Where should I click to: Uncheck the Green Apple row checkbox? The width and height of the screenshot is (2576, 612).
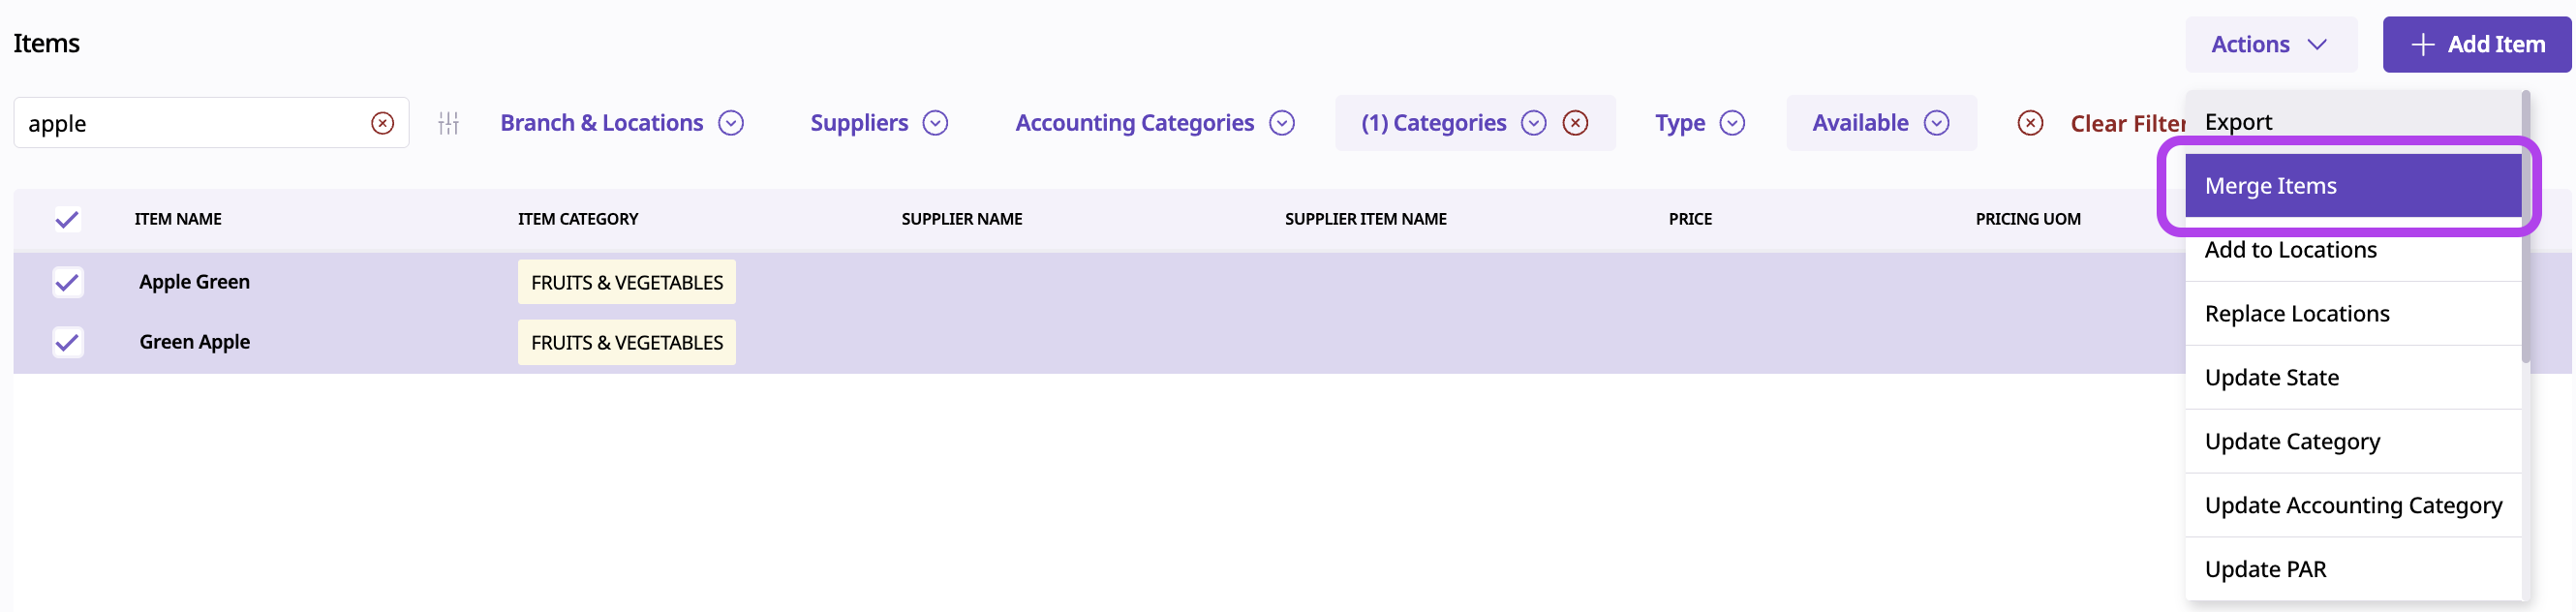[67, 342]
